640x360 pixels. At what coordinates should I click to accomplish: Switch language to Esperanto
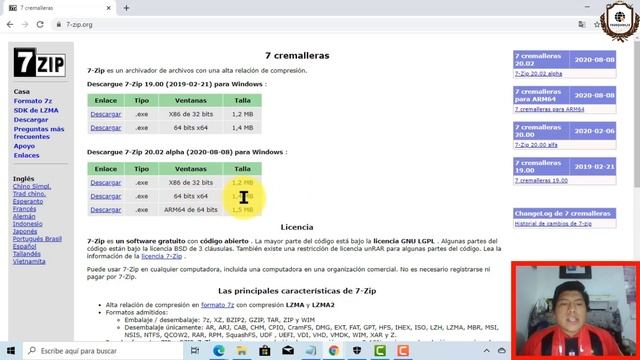pos(28,201)
